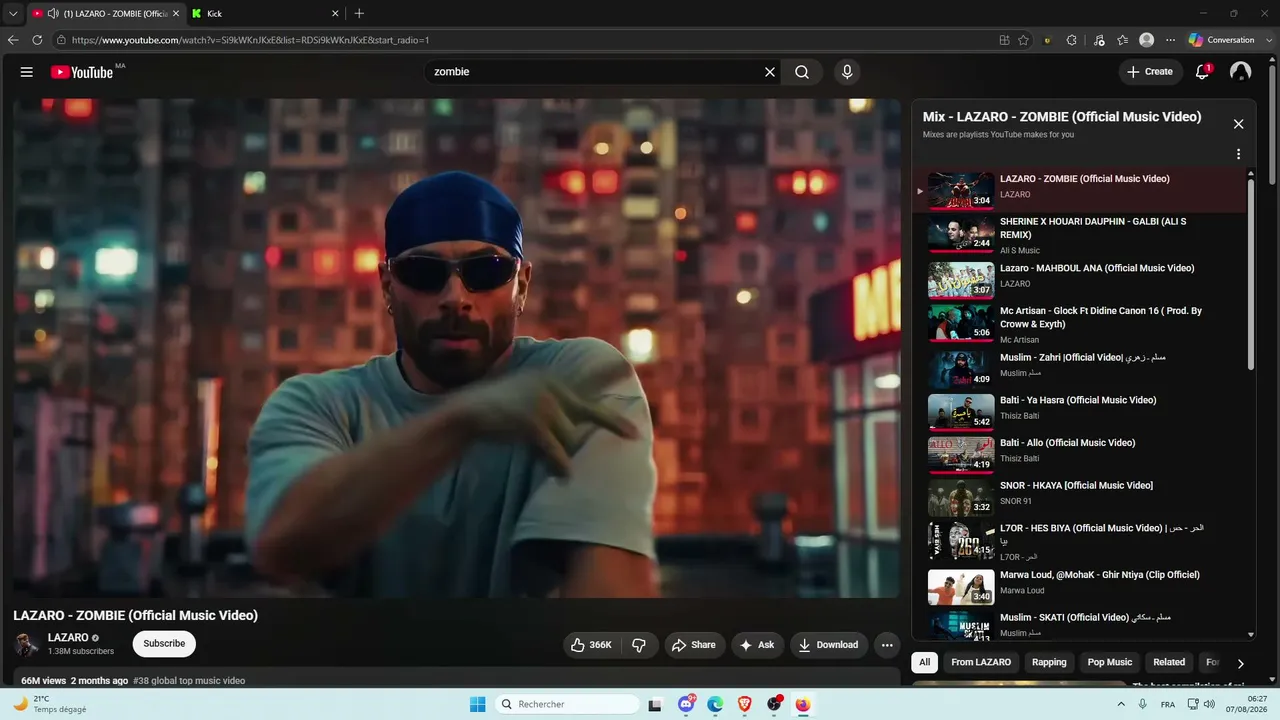
Task: Ask about this video
Action: tap(757, 645)
